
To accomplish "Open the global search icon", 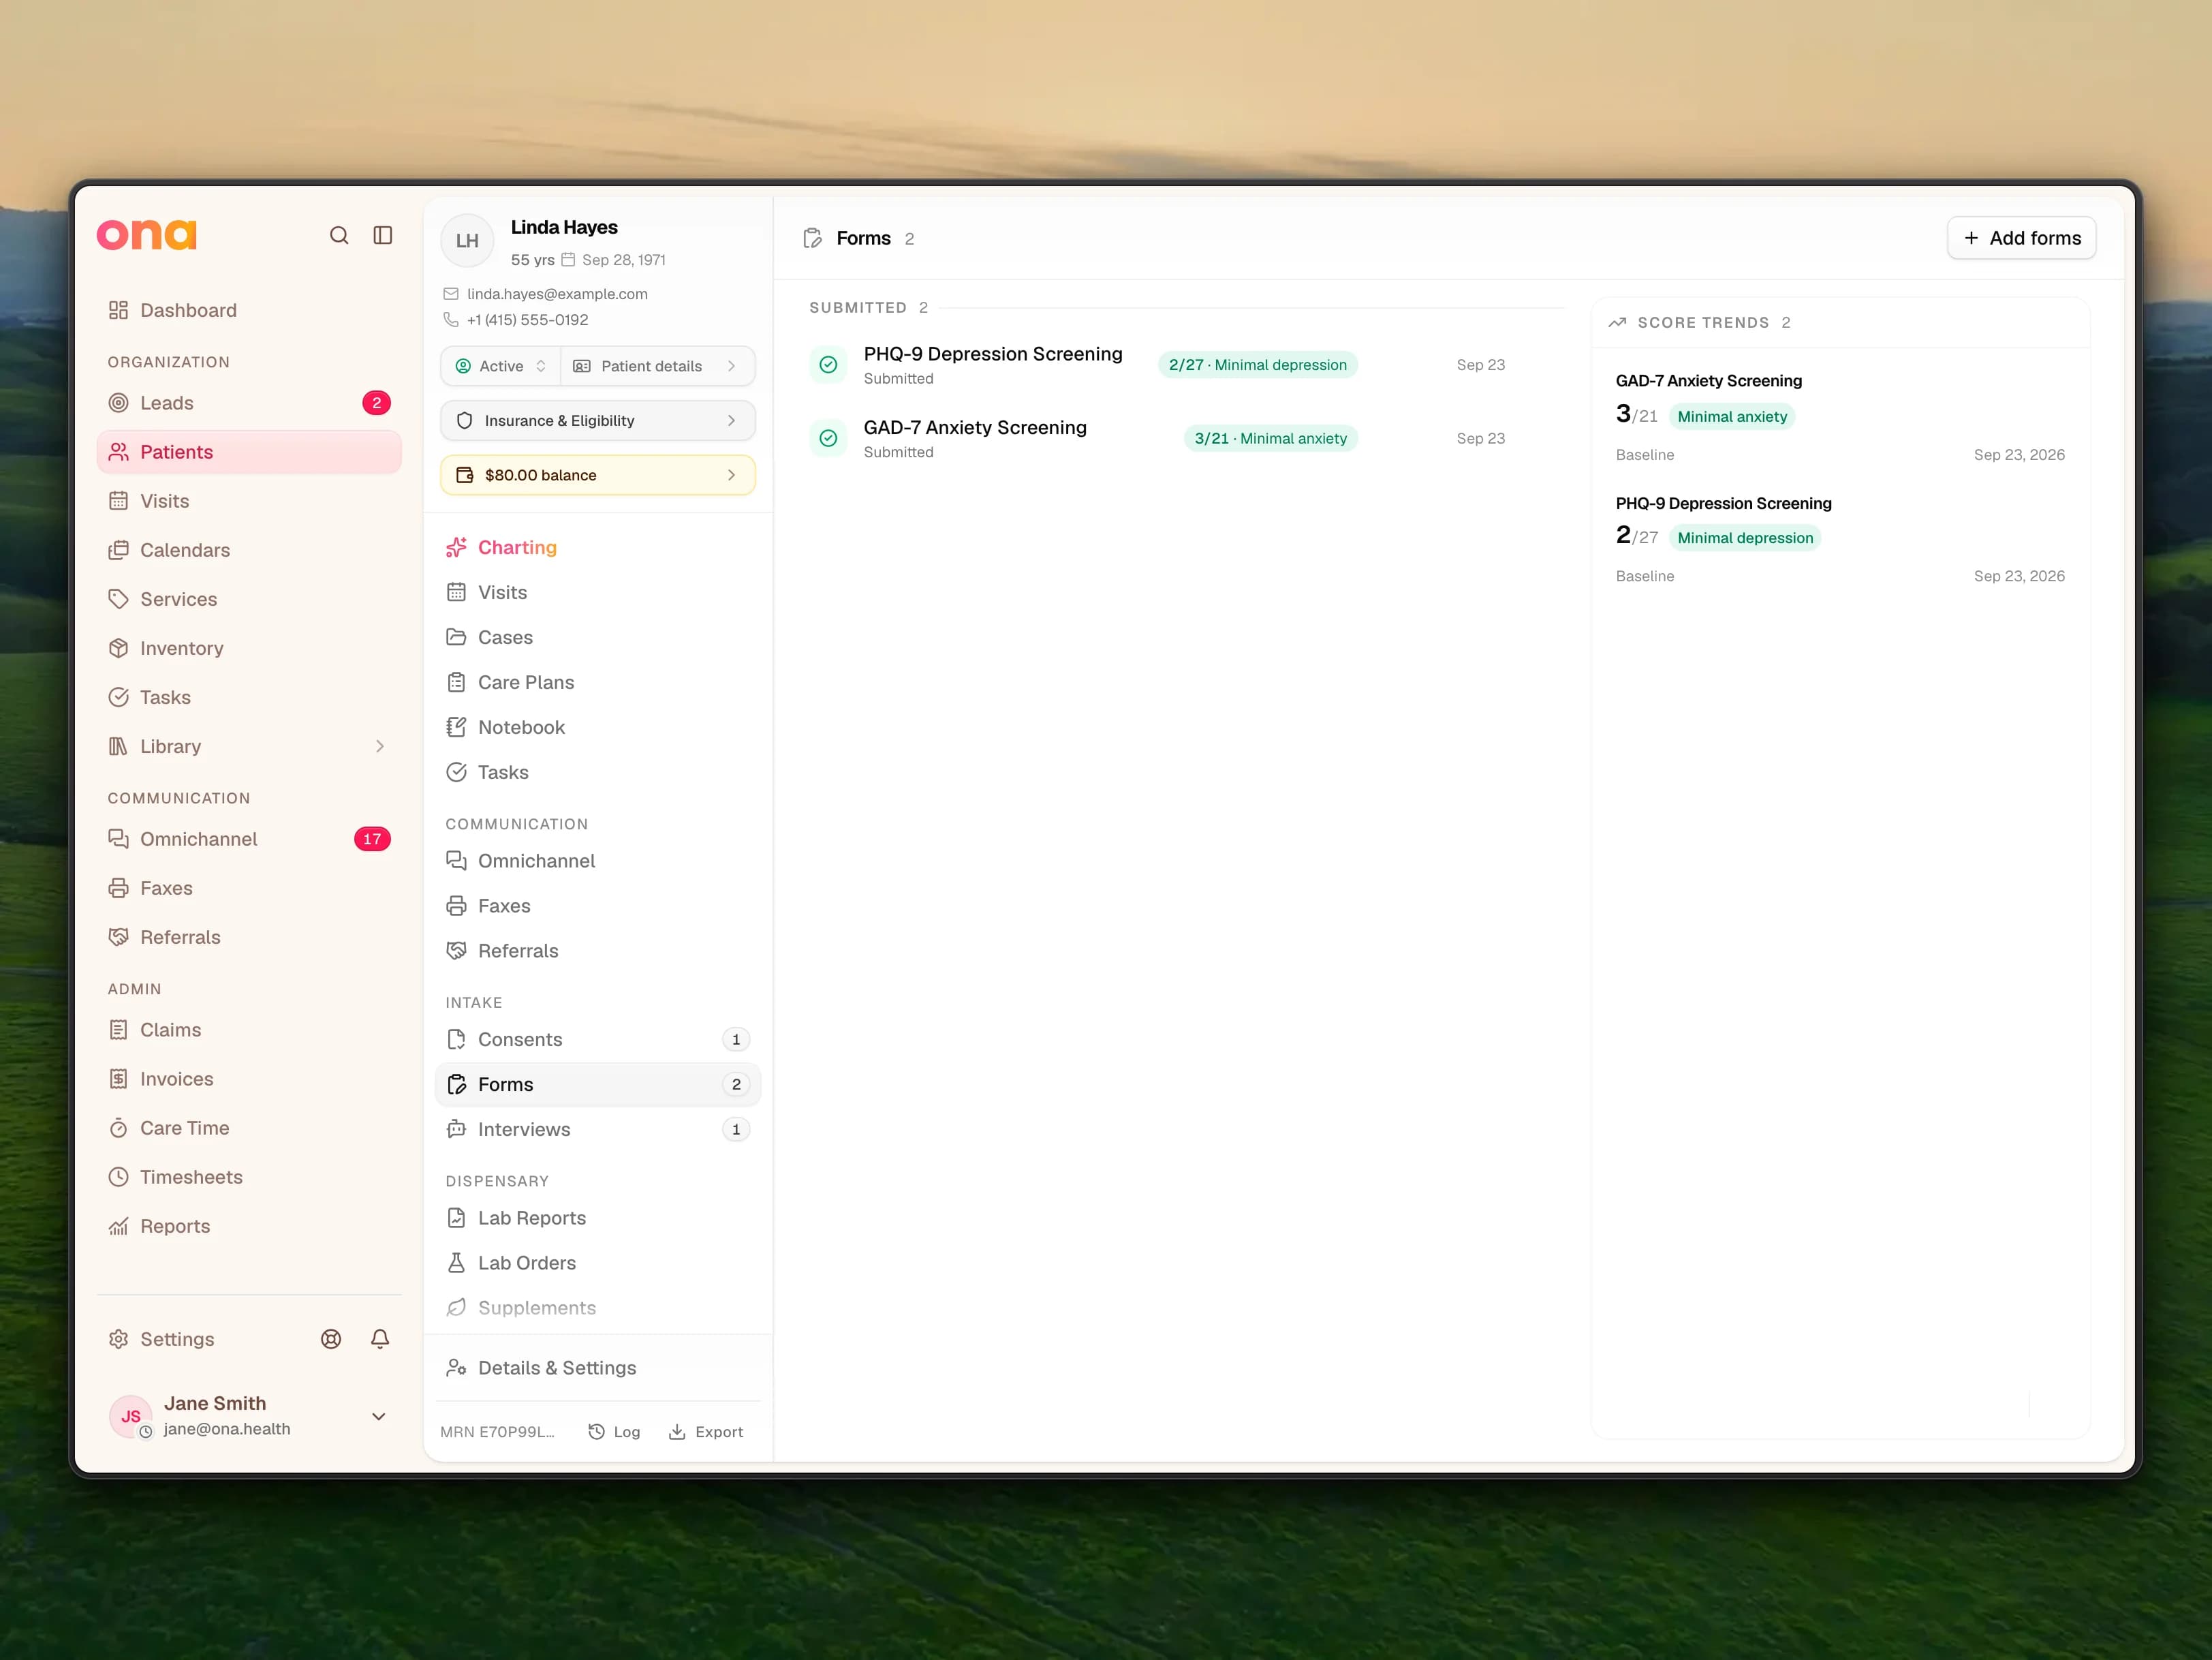I will click(x=339, y=235).
